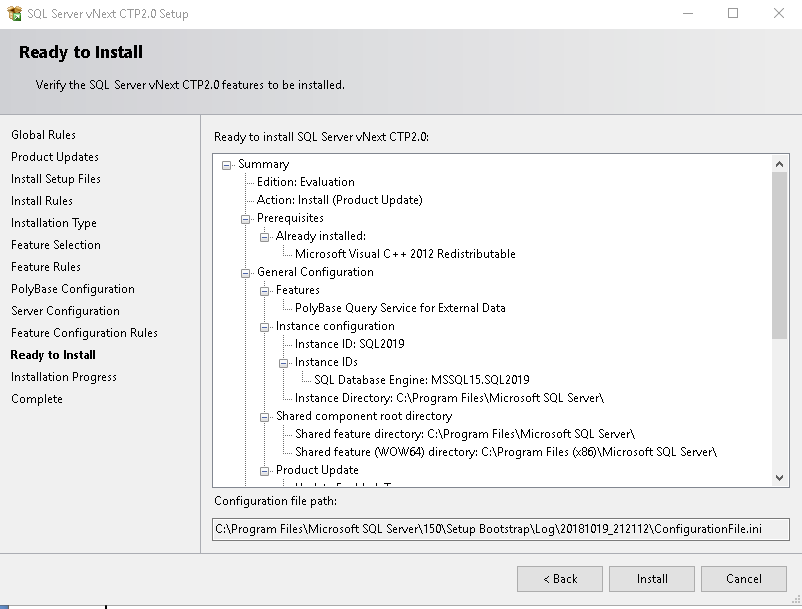Screen dimensions: 802x609
Task: Click the scroll up arrow in summary tree
Action: 780,164
